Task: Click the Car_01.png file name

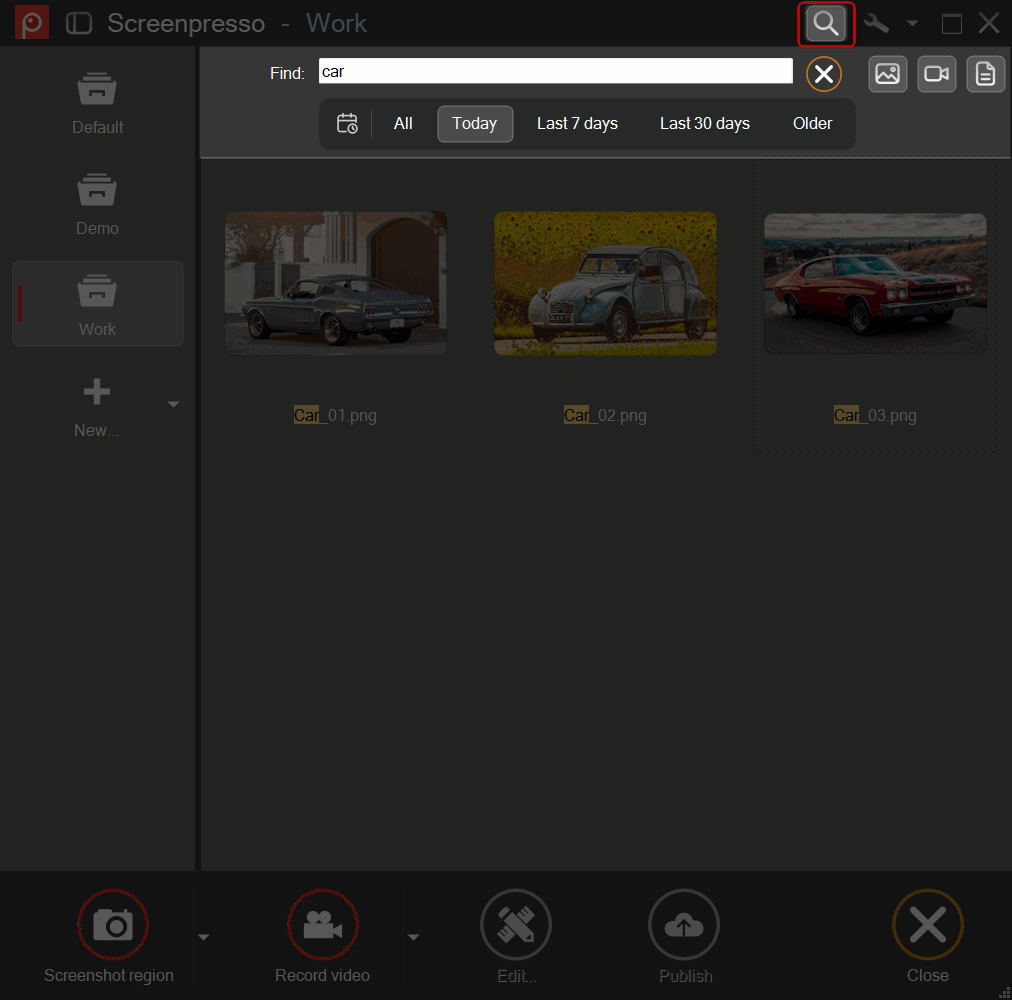Action: pos(335,415)
